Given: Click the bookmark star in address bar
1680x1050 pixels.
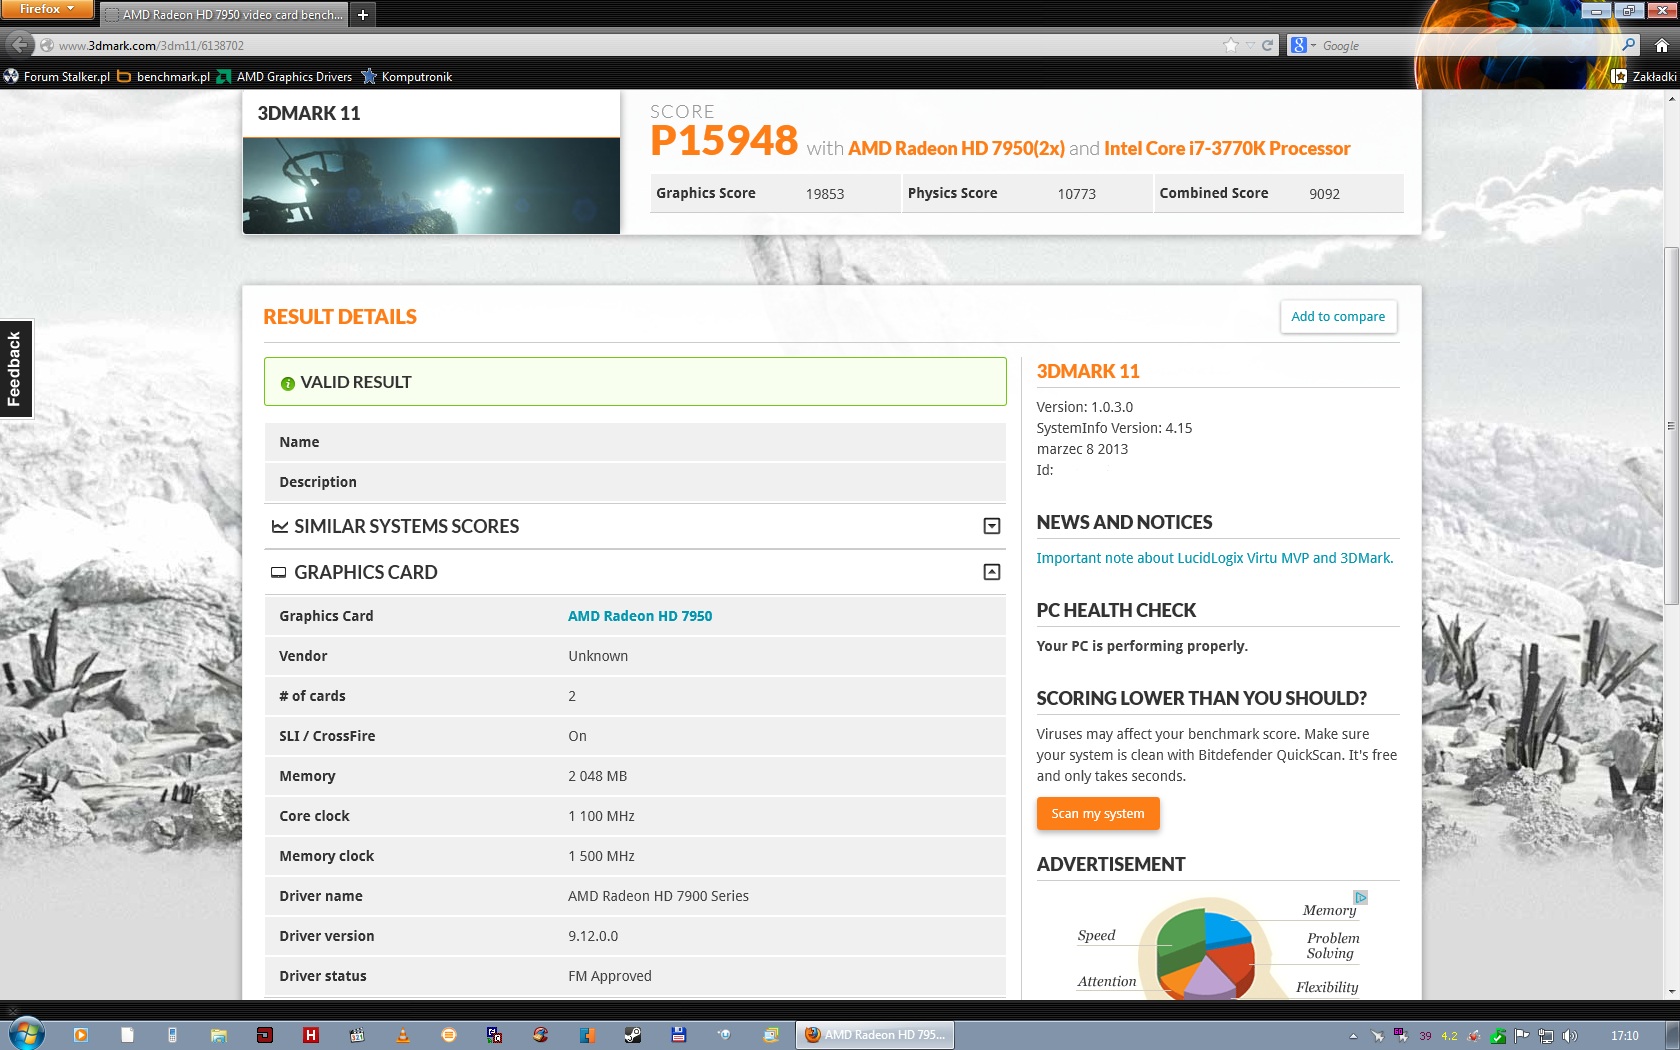Looking at the screenshot, I should tap(1231, 45).
